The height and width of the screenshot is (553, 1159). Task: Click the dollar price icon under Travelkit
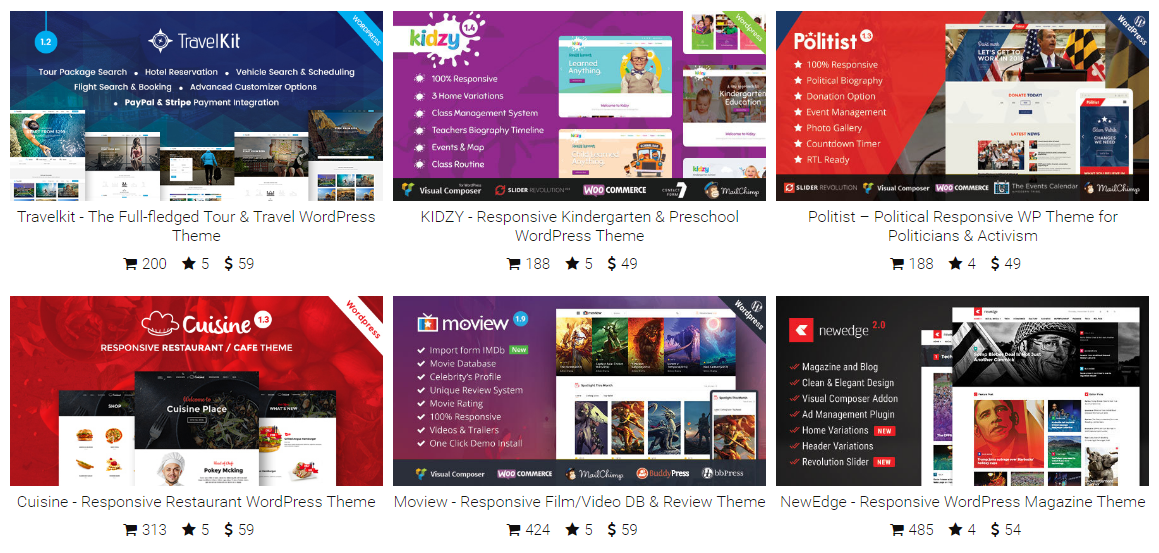228,263
